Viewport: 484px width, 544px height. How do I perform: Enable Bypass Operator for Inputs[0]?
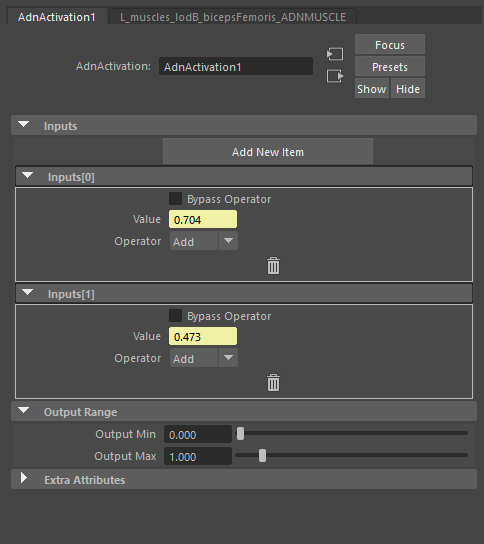click(x=175, y=199)
